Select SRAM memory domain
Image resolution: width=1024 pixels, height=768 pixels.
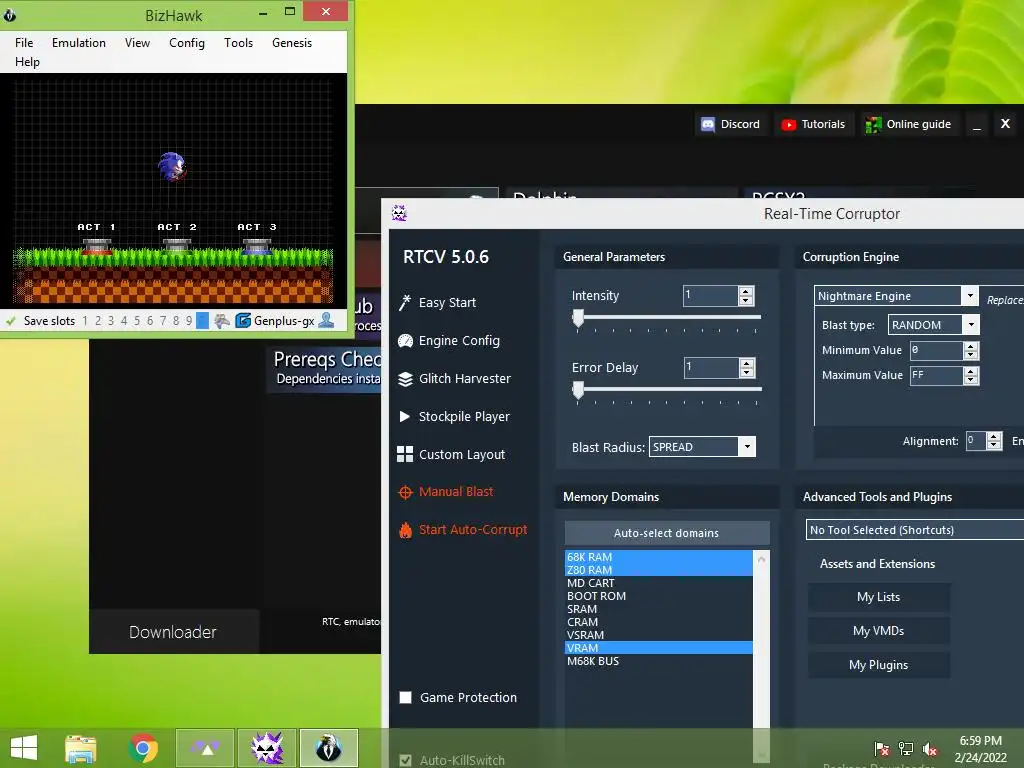658,609
